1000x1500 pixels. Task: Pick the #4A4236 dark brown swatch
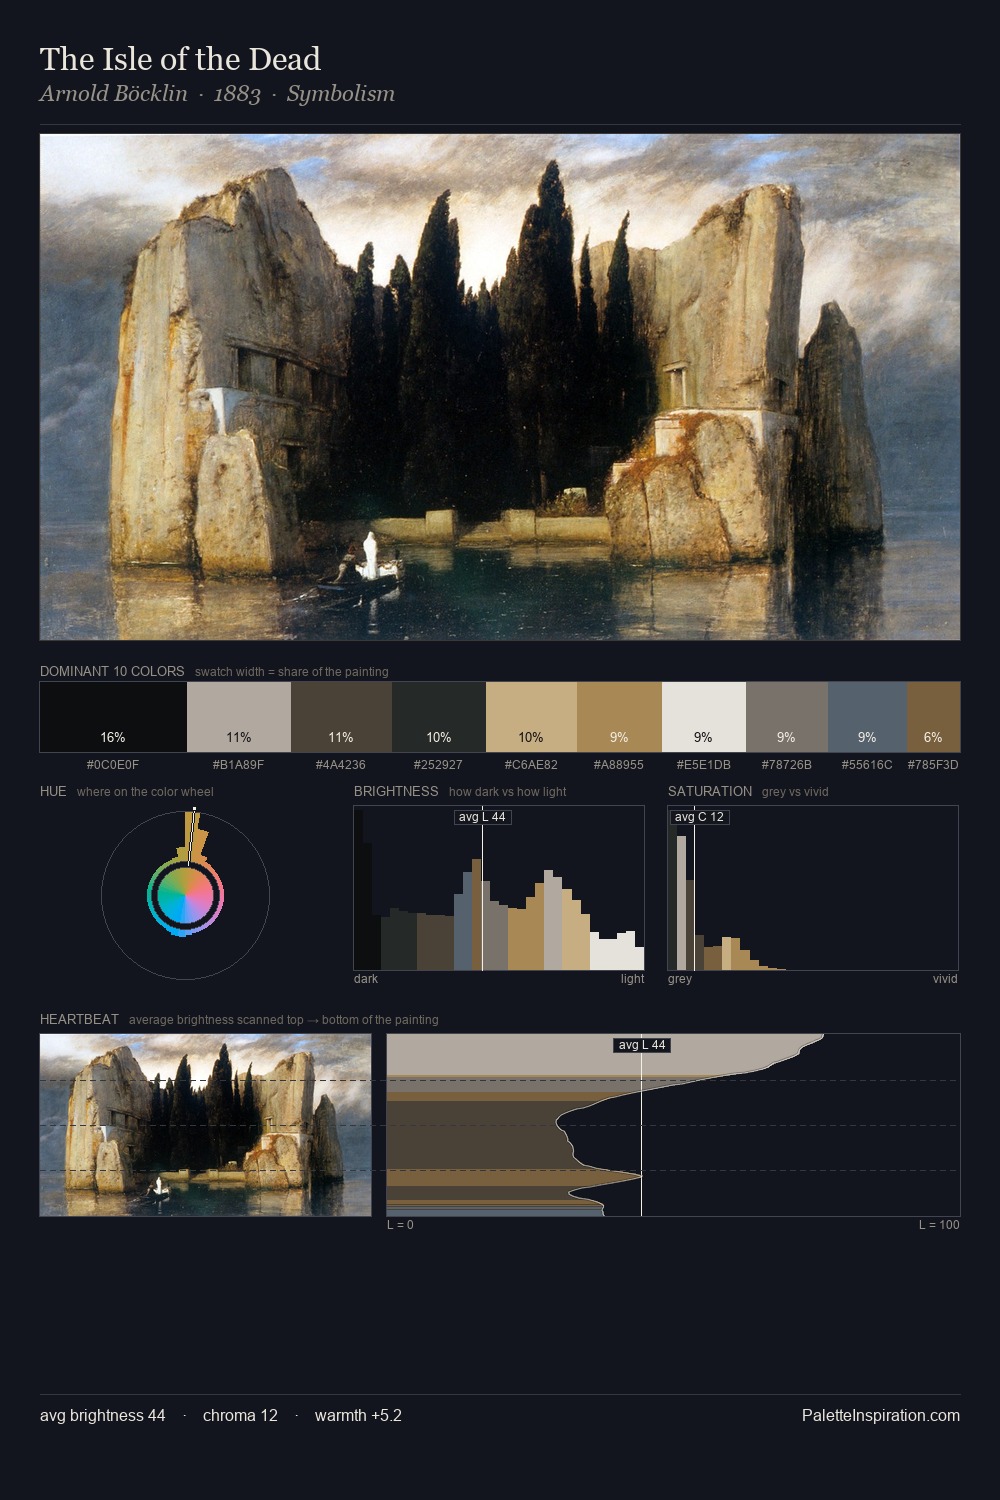click(x=341, y=717)
